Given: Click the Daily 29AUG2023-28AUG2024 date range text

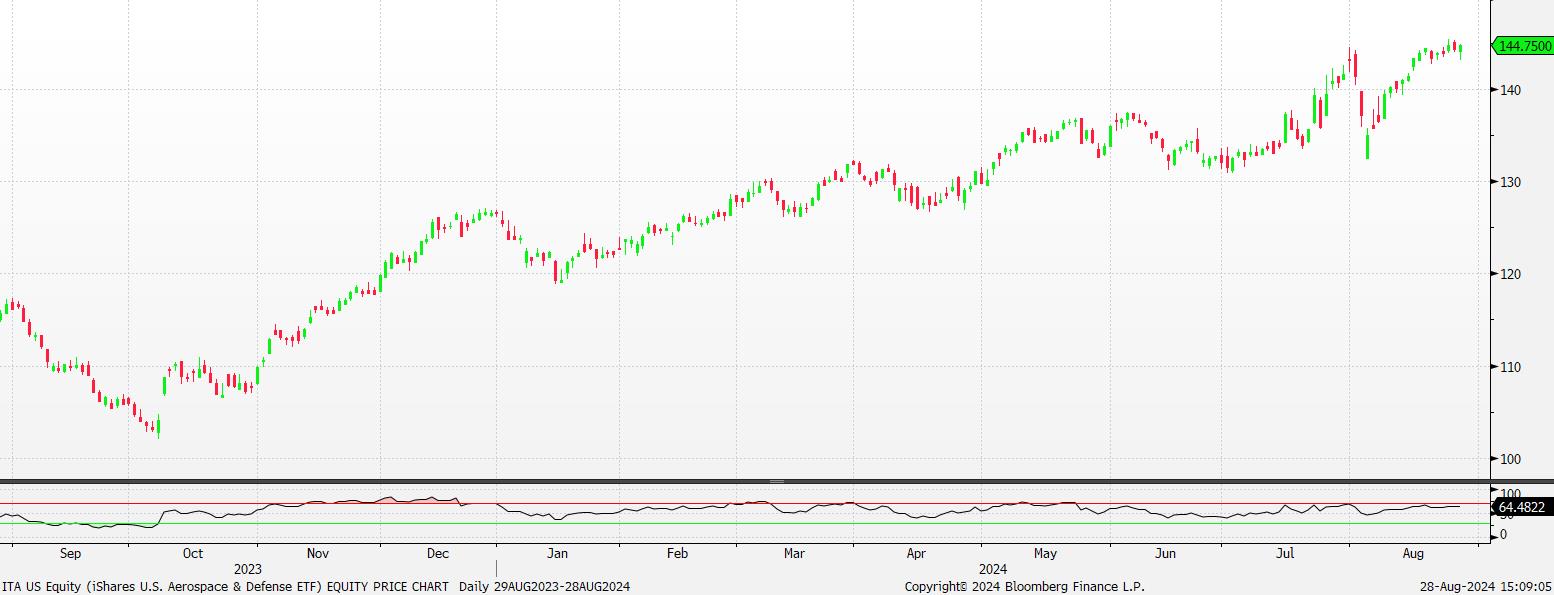Looking at the screenshot, I should click(x=545, y=587).
